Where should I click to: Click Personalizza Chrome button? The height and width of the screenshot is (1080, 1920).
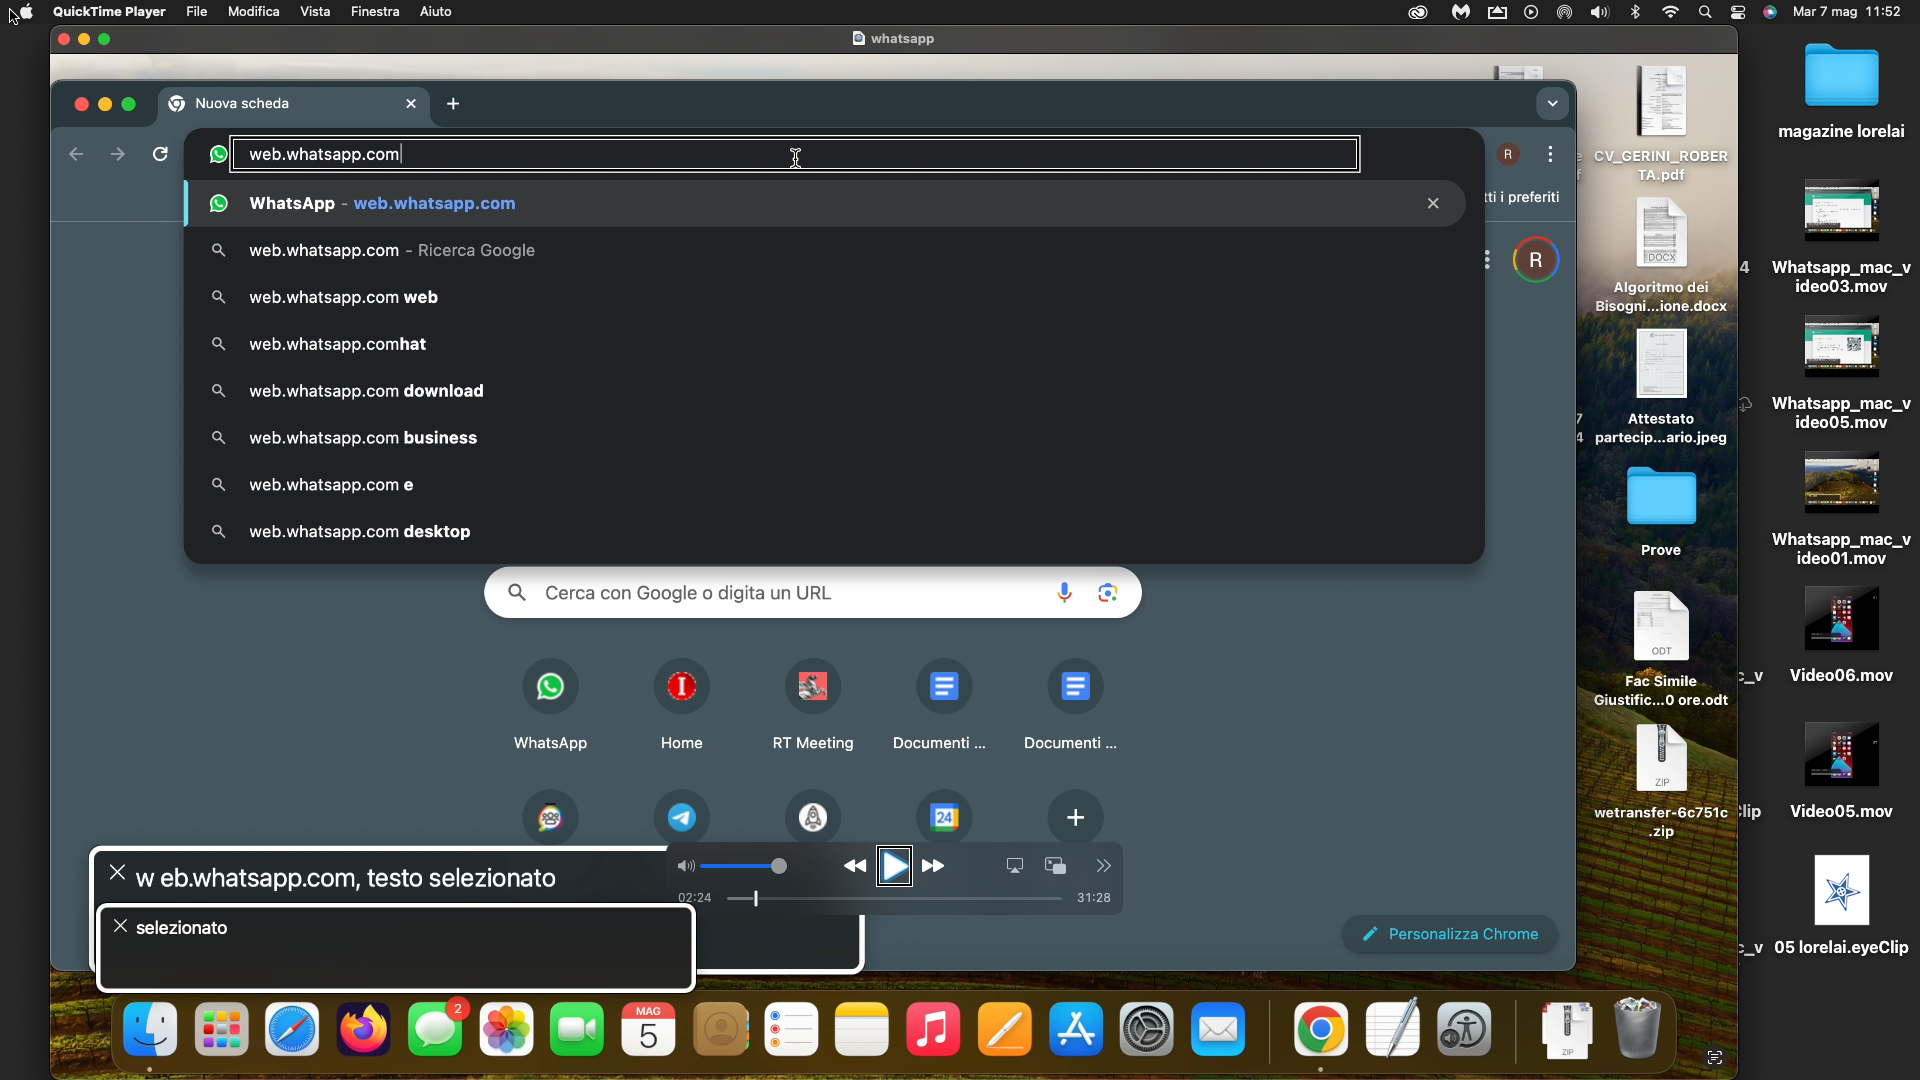tap(1449, 934)
